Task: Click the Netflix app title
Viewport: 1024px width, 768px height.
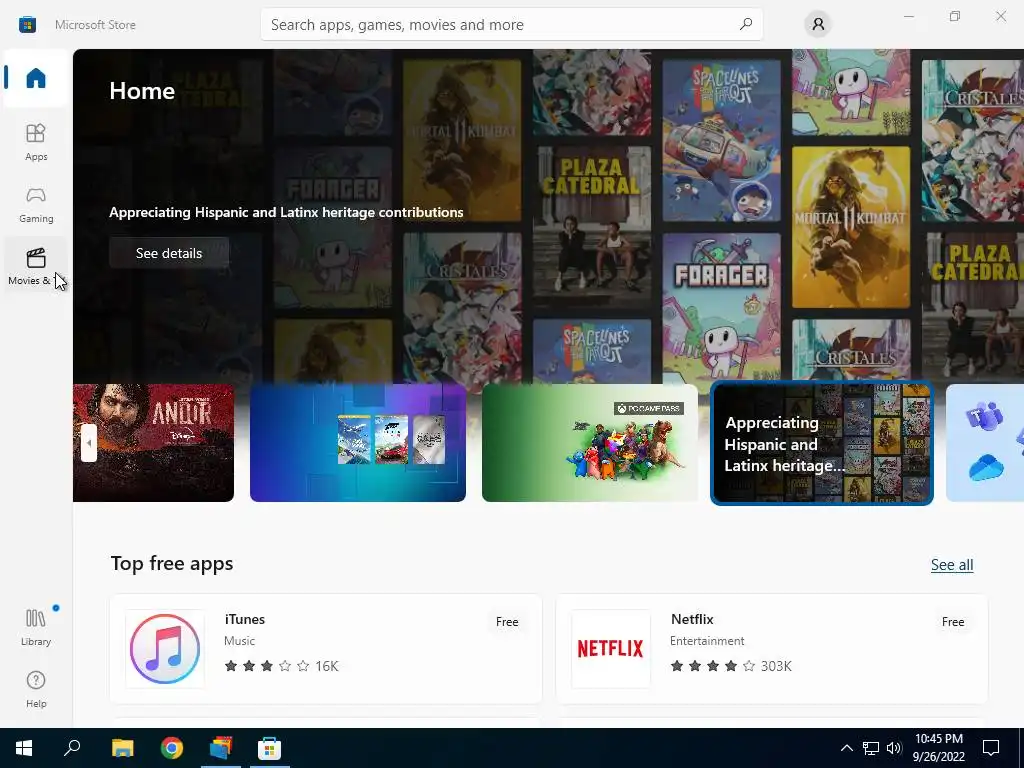Action: click(692, 619)
